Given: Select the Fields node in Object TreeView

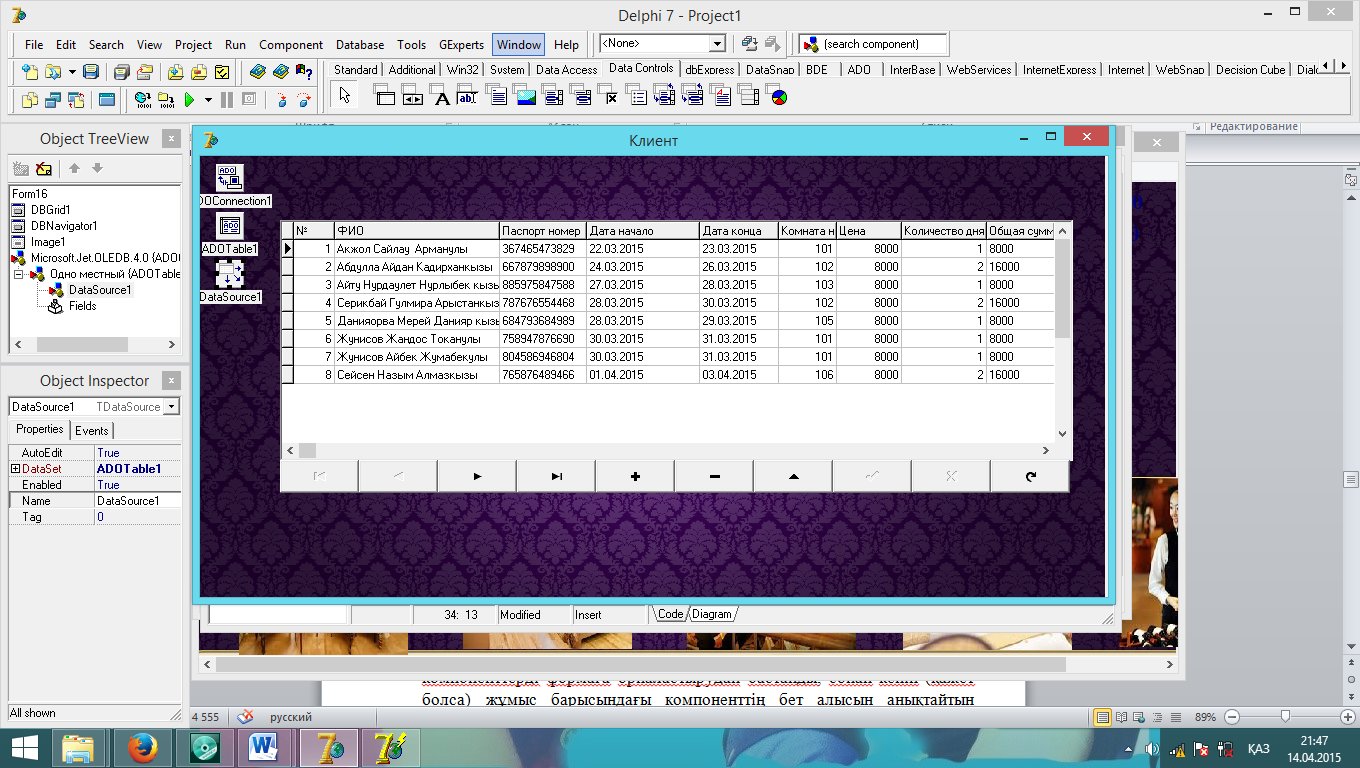Looking at the screenshot, I should (x=82, y=306).
